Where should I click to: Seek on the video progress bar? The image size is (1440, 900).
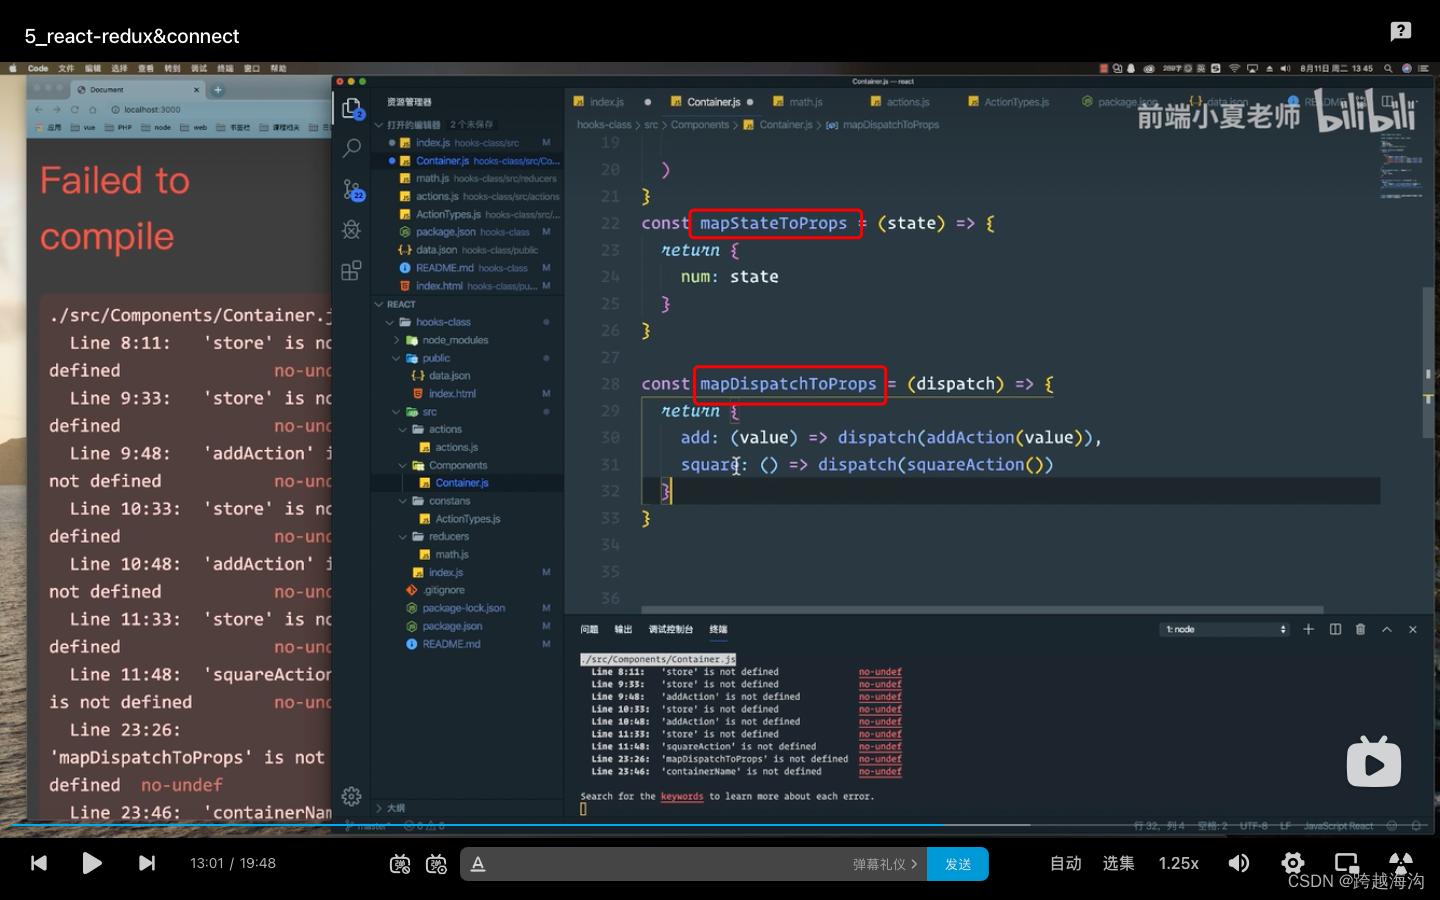click(x=720, y=825)
